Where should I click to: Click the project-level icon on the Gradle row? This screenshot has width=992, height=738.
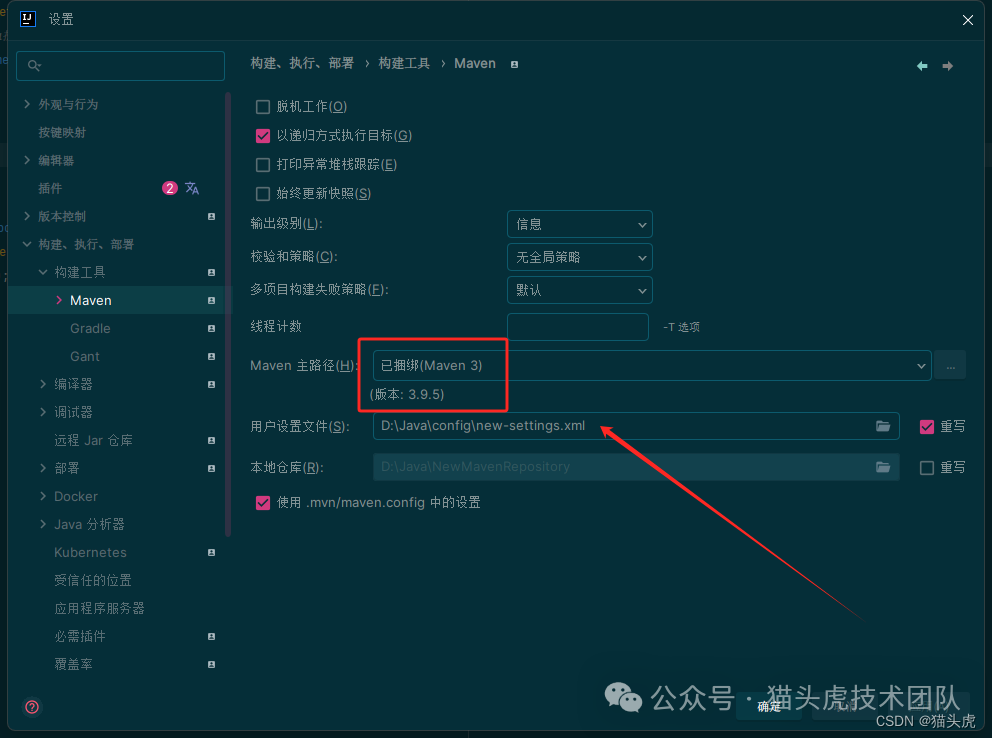pyautogui.click(x=211, y=328)
